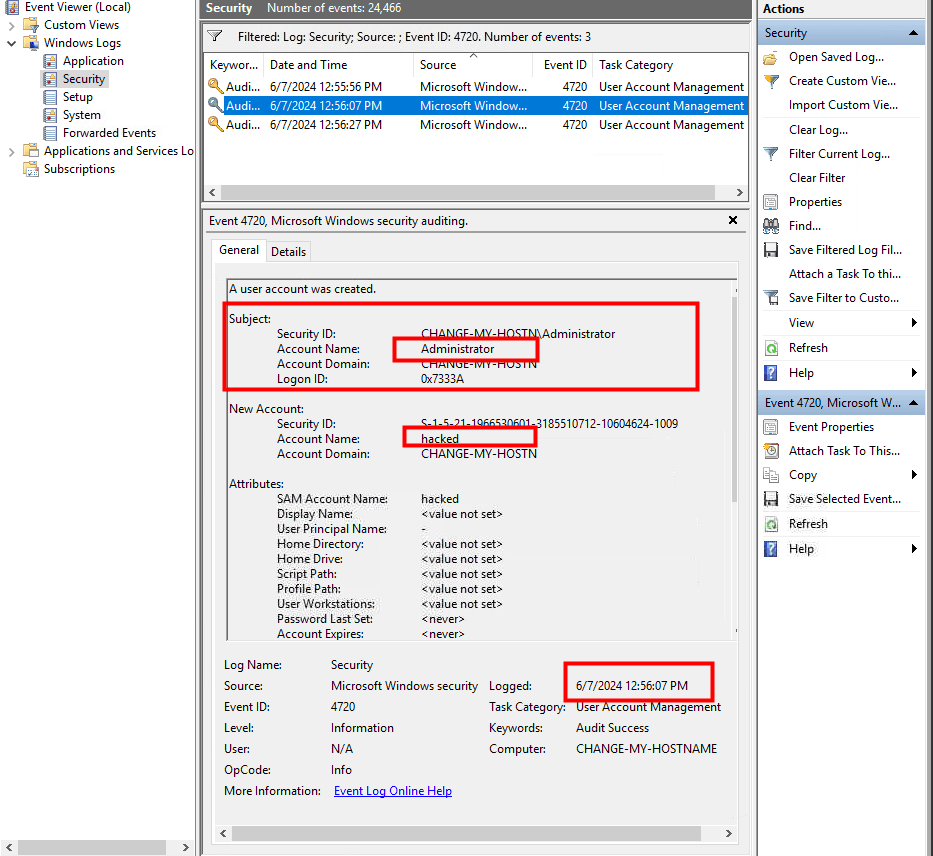This screenshot has width=933, height=856.
Task: Select the General tab
Action: [x=239, y=251]
